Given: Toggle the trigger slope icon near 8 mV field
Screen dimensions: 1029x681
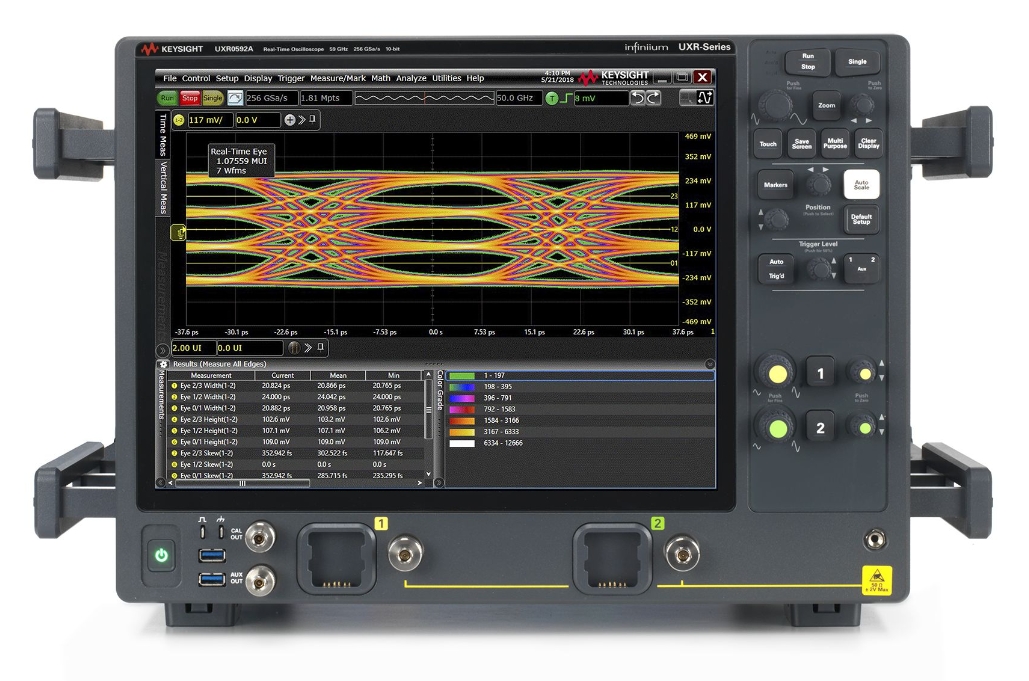Looking at the screenshot, I should 567,99.
